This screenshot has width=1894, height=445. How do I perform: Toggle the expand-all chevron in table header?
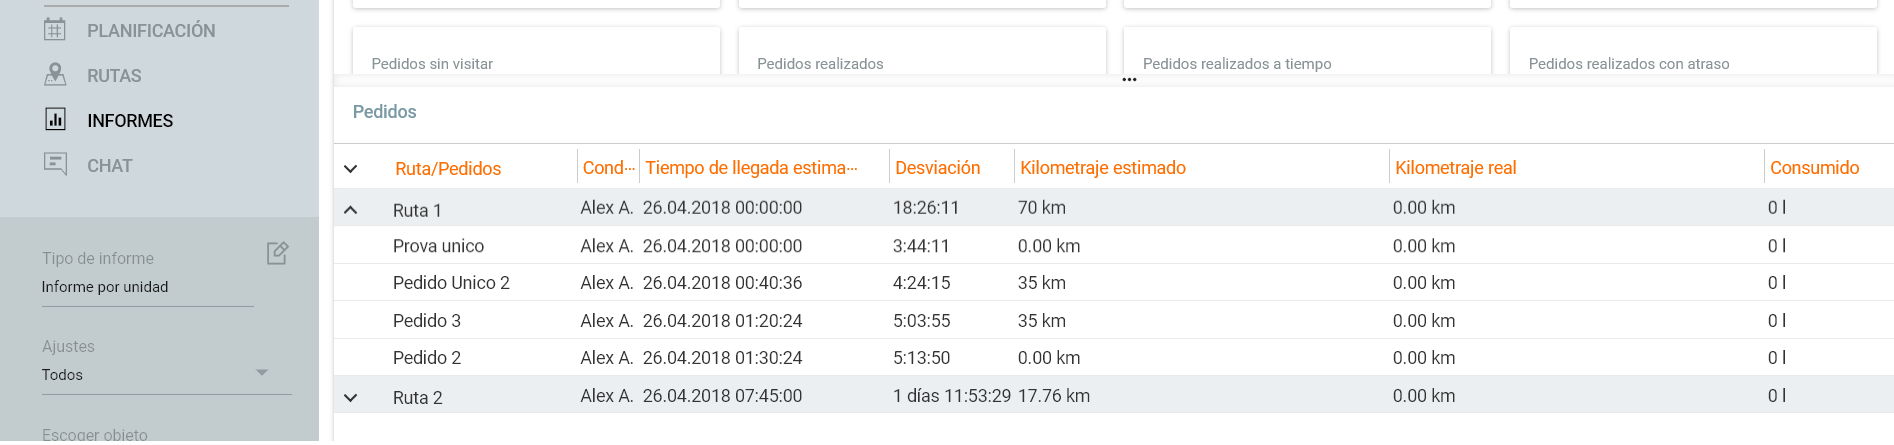(351, 169)
